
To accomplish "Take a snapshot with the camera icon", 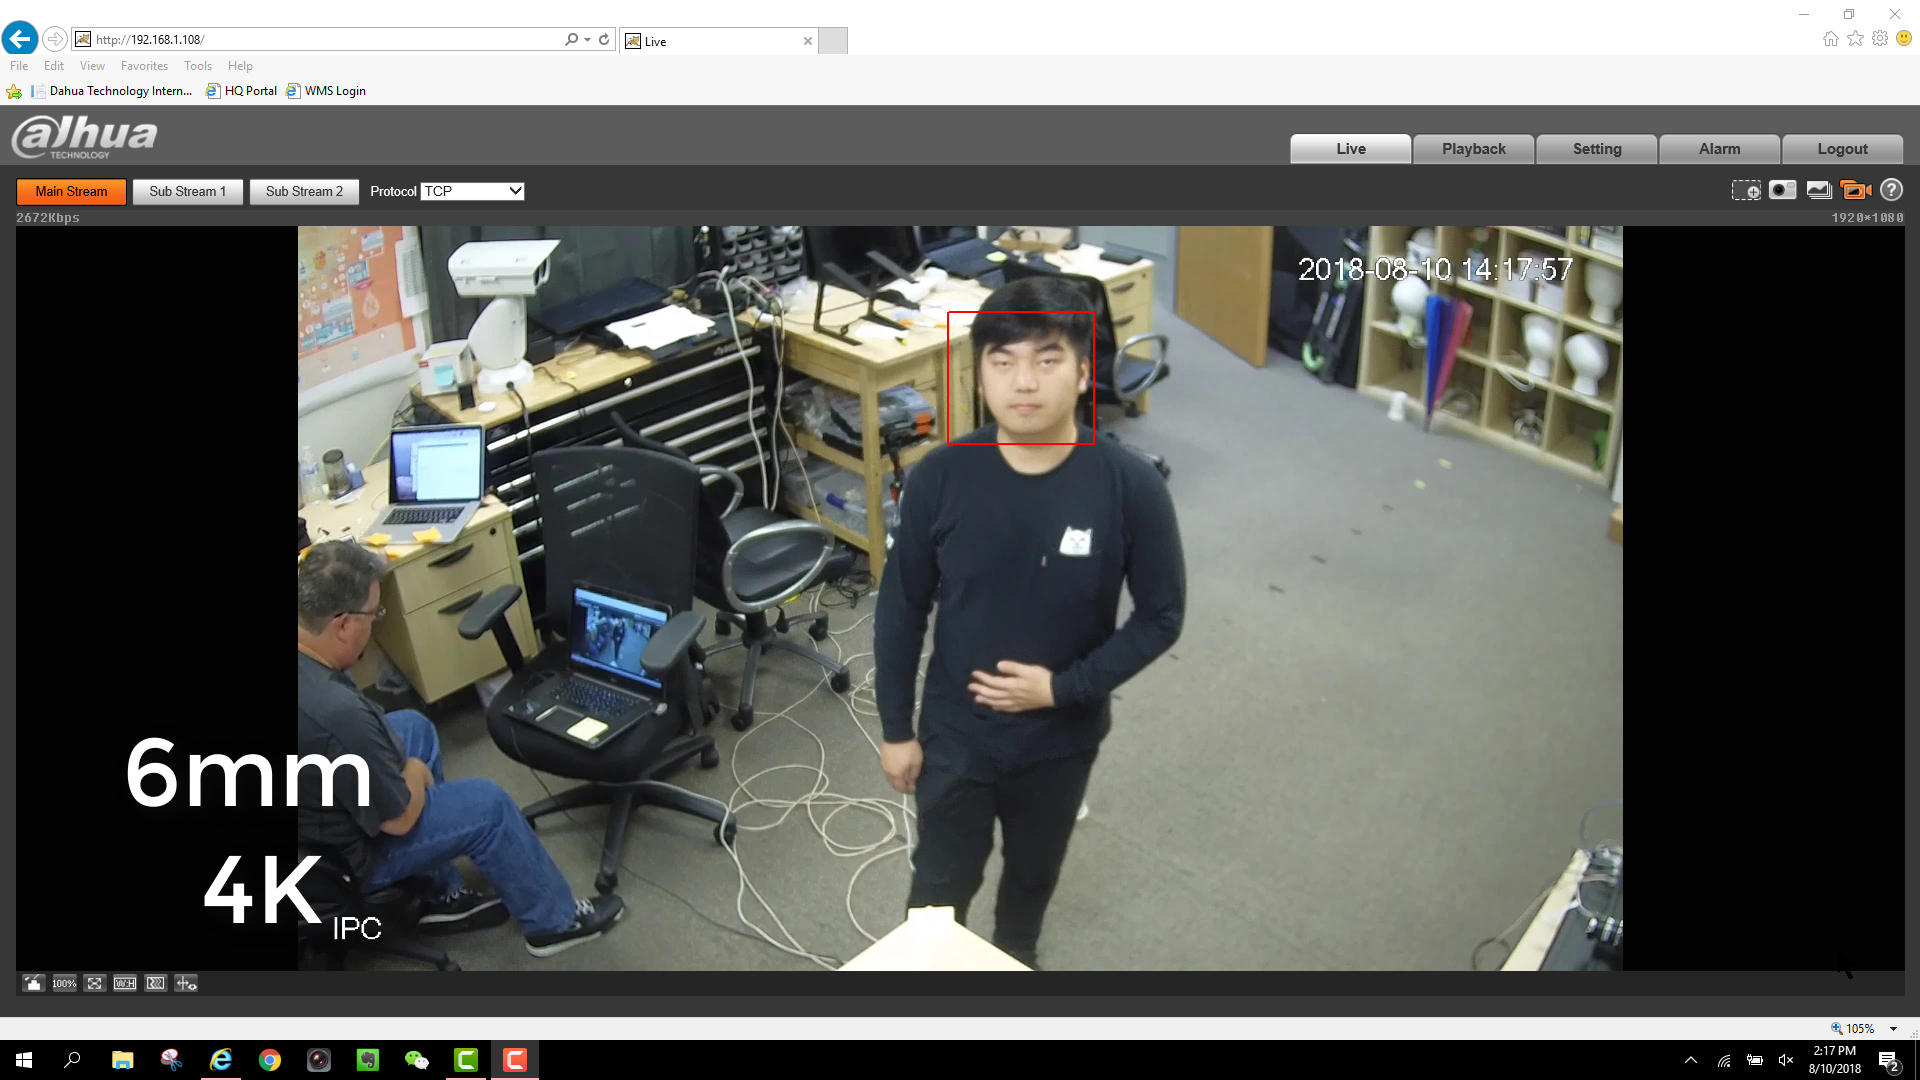I will click(1782, 190).
